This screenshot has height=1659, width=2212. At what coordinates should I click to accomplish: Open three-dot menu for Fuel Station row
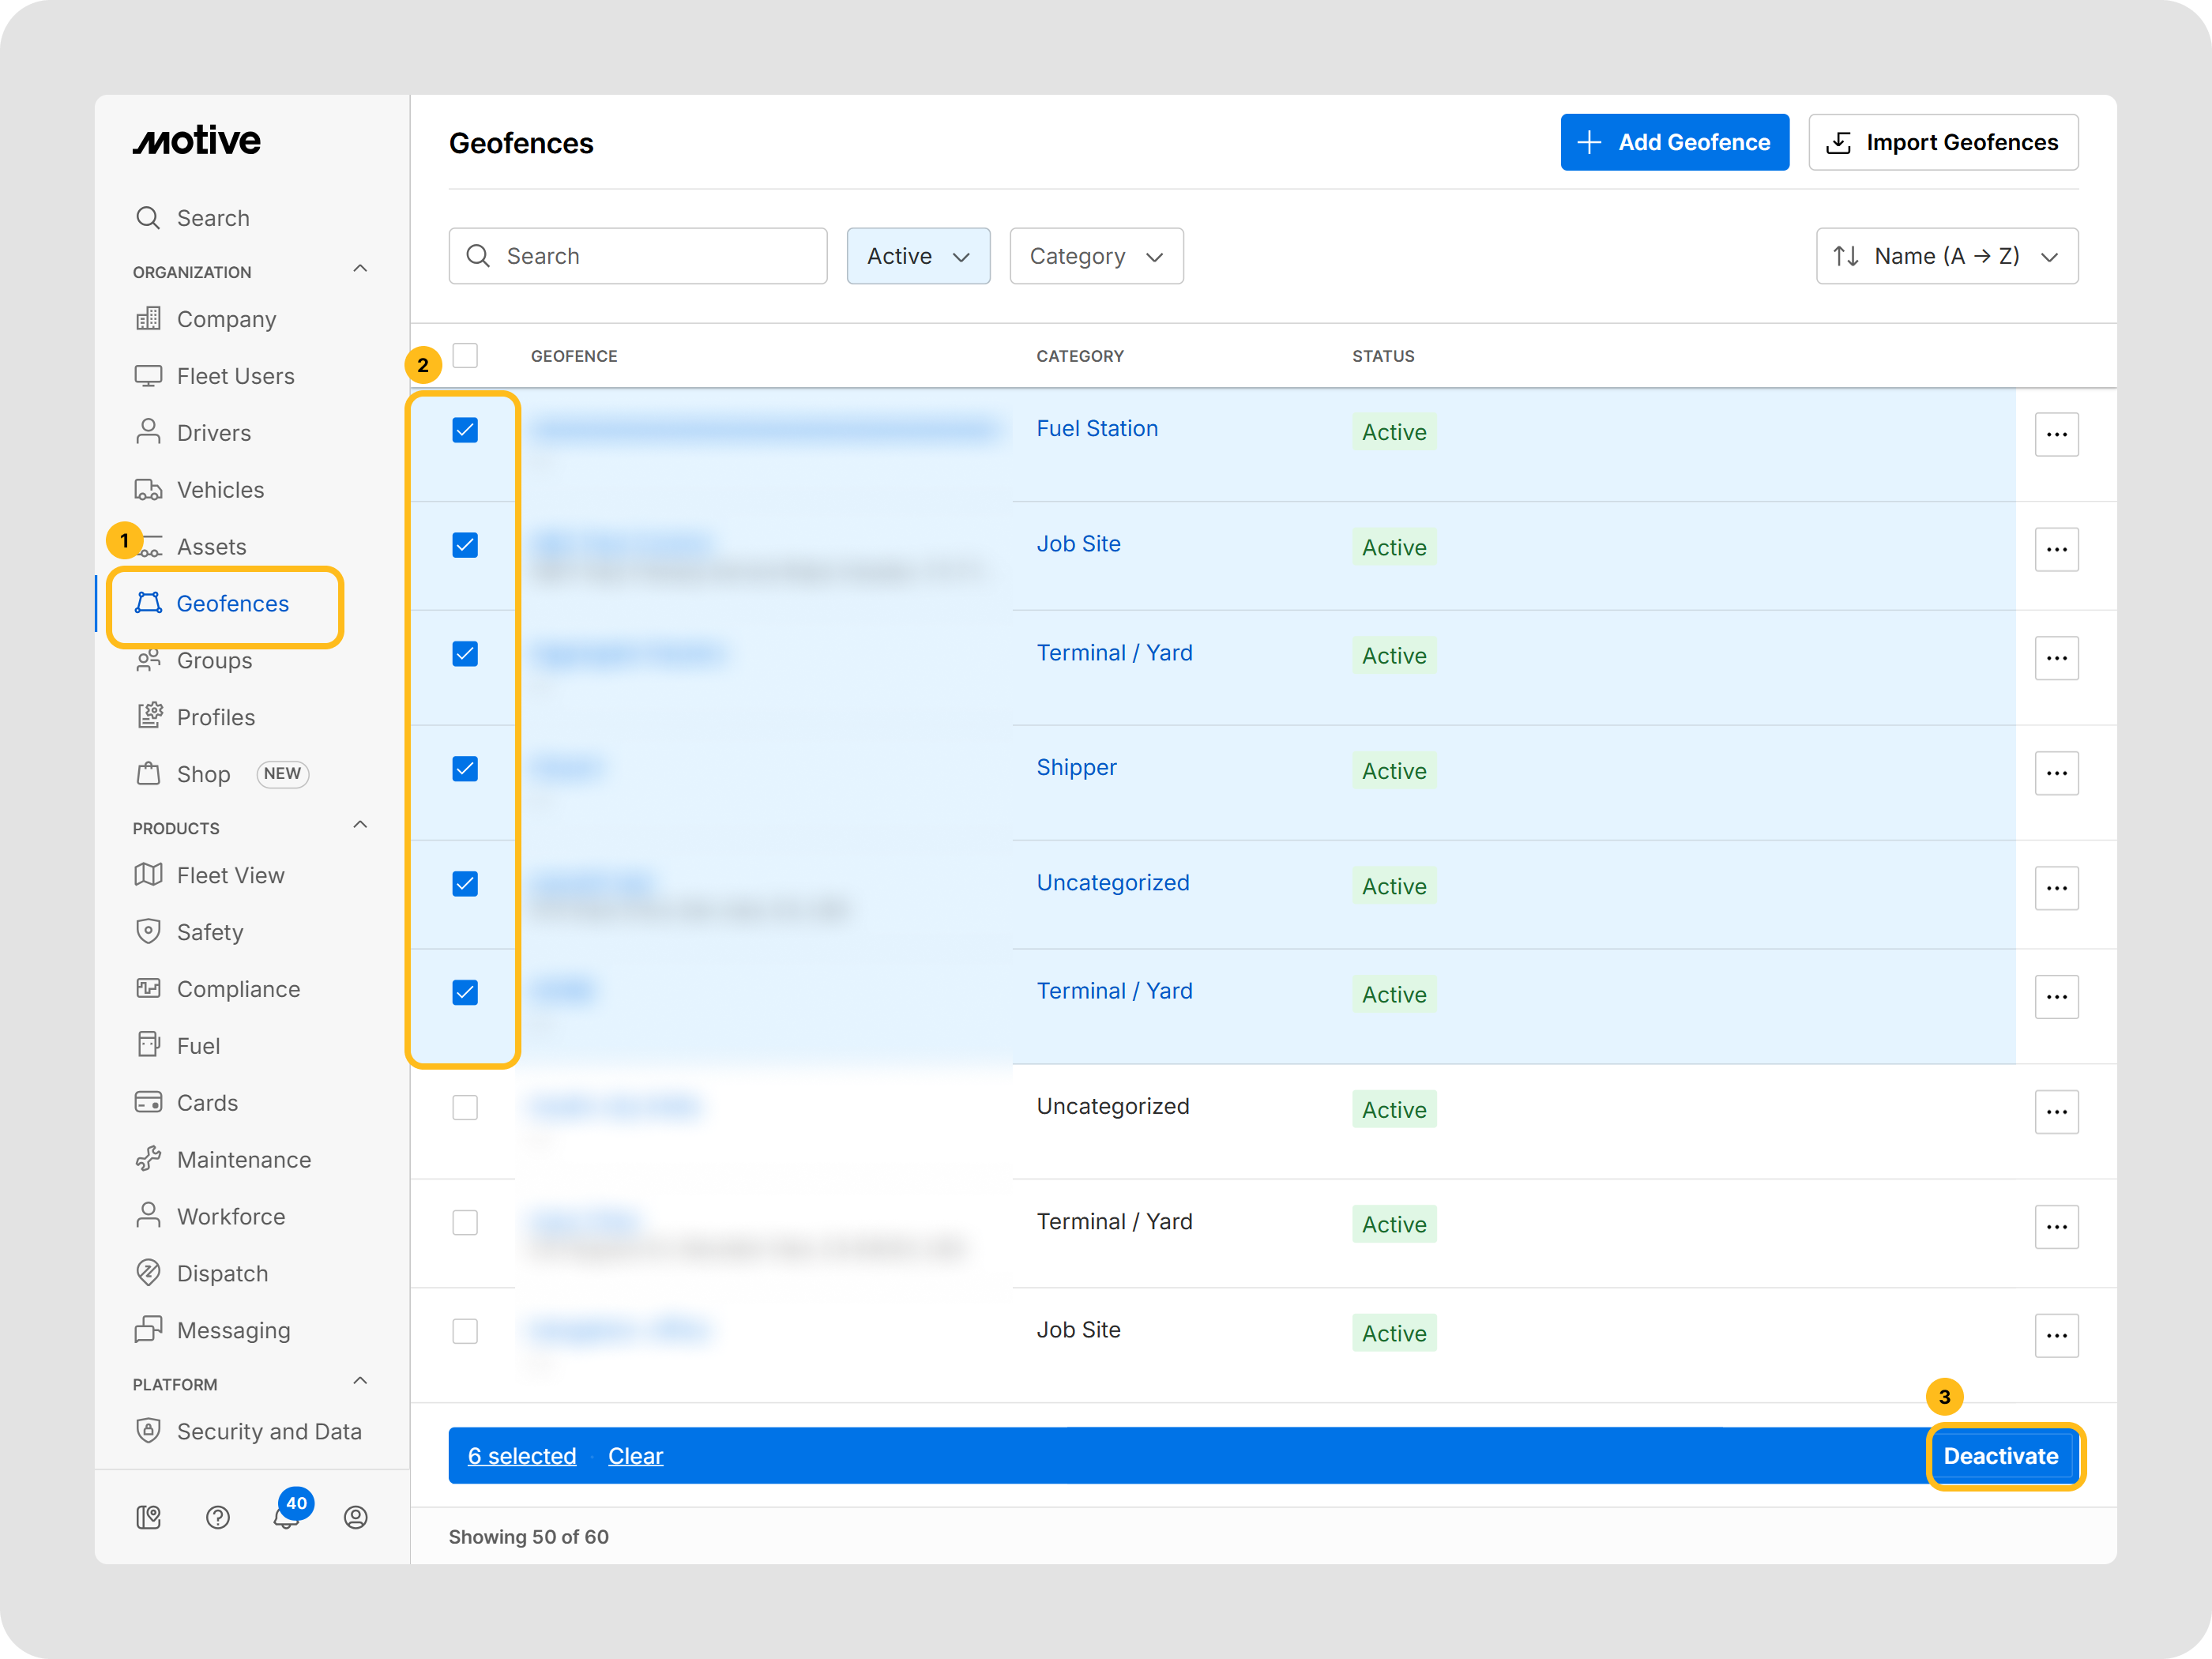[x=2056, y=434]
